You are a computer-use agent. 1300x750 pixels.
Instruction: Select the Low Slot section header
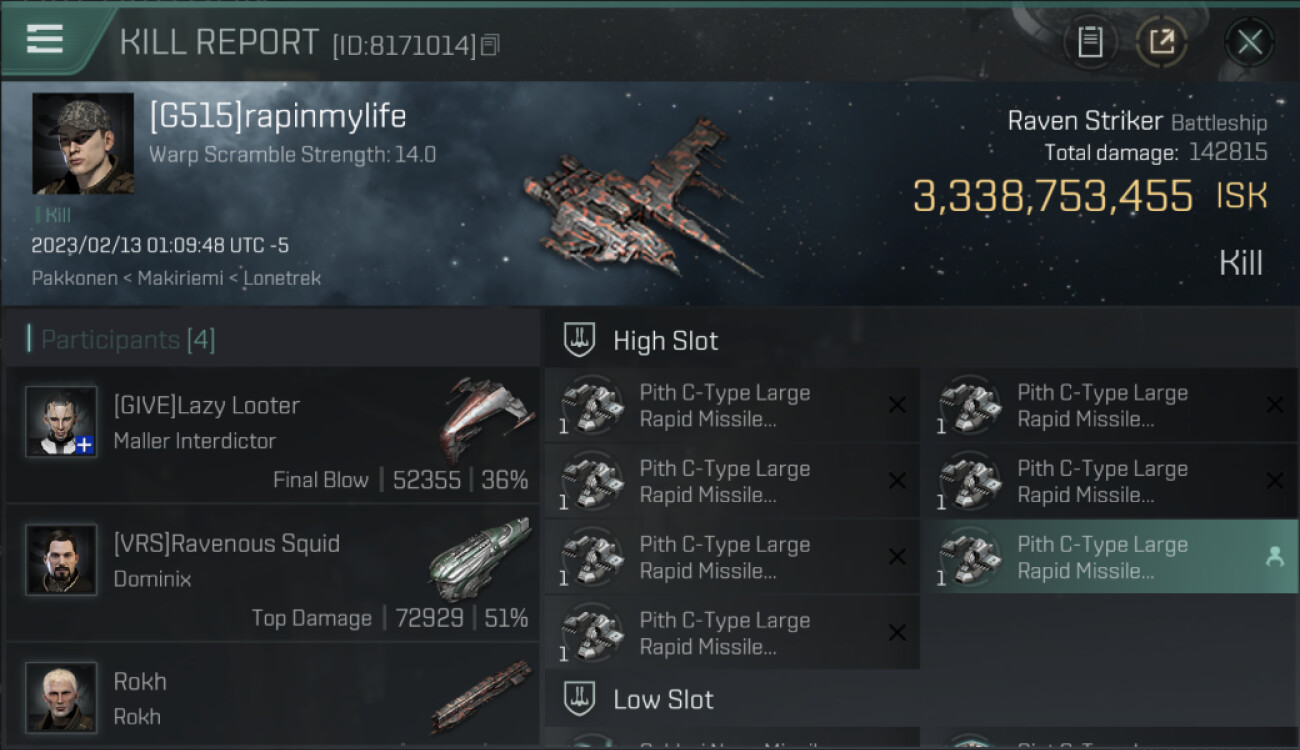pos(663,699)
